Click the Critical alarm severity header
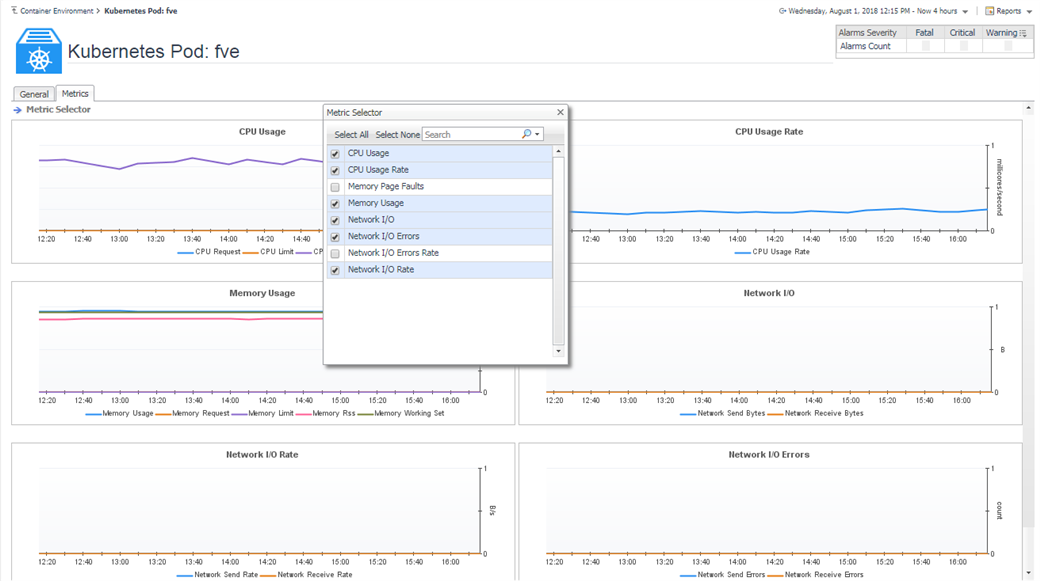The image size is (1040, 581). 962,32
